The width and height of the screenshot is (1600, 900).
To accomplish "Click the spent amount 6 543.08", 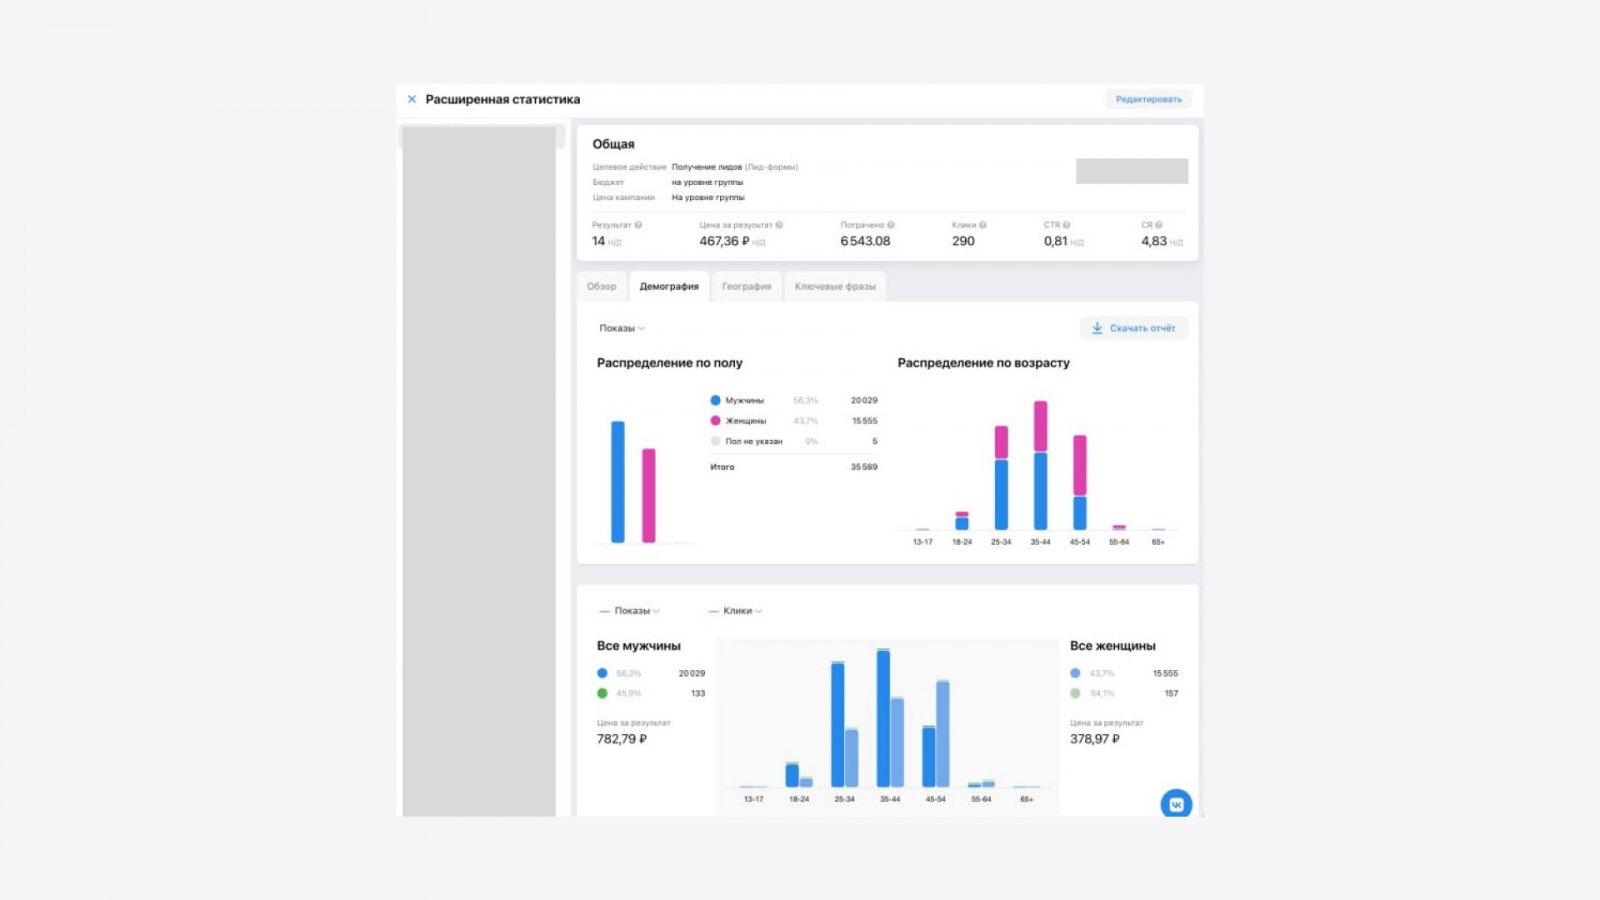I will (865, 241).
